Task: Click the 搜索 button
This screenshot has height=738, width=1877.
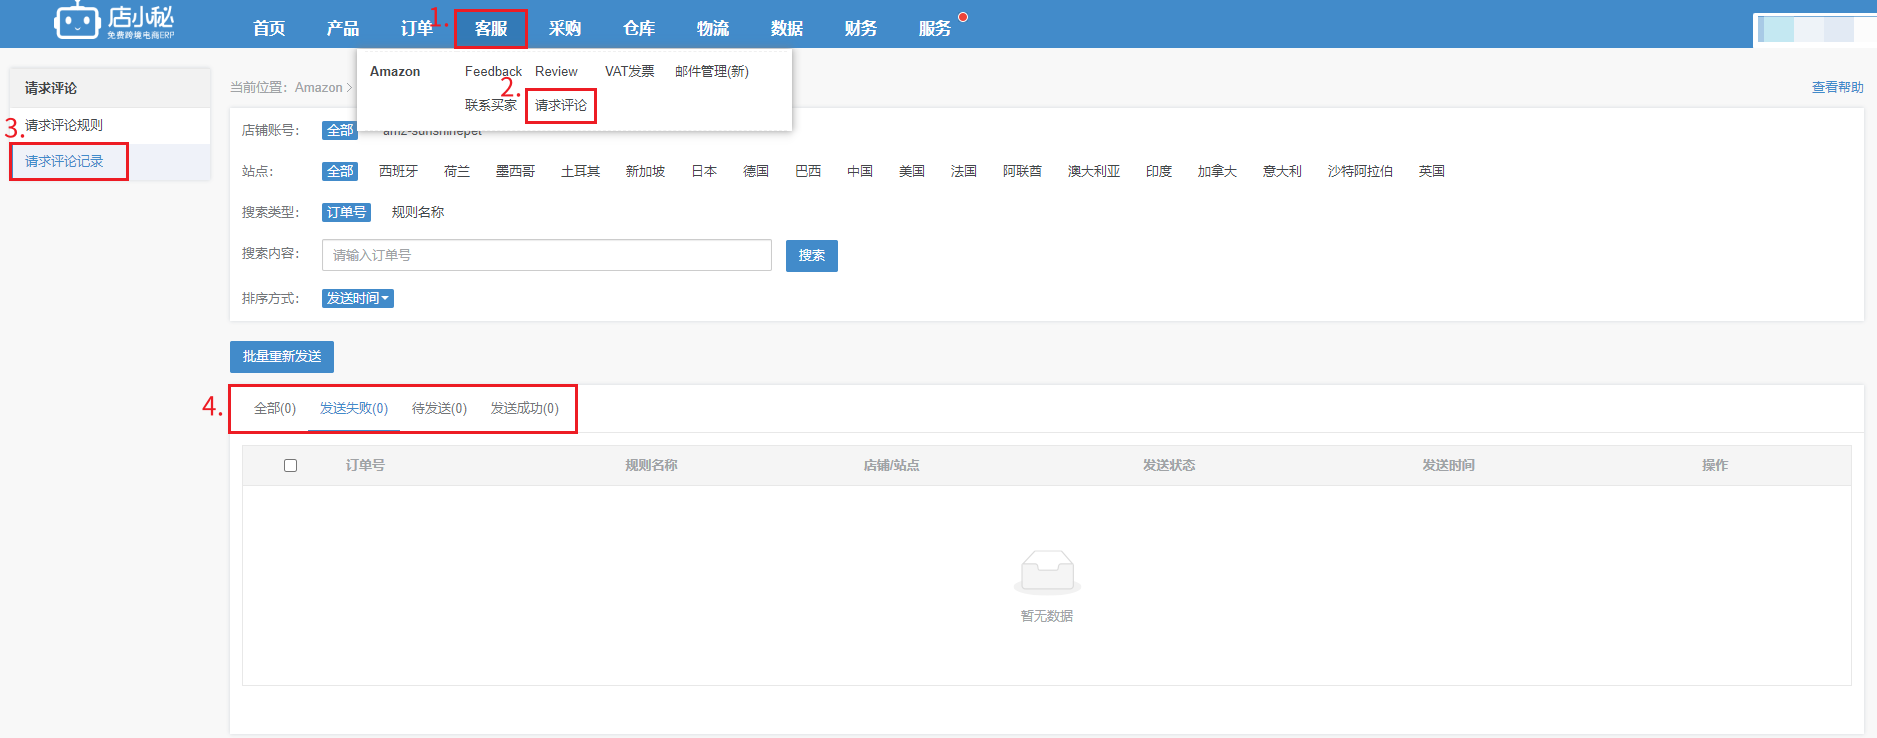Action: (x=812, y=256)
